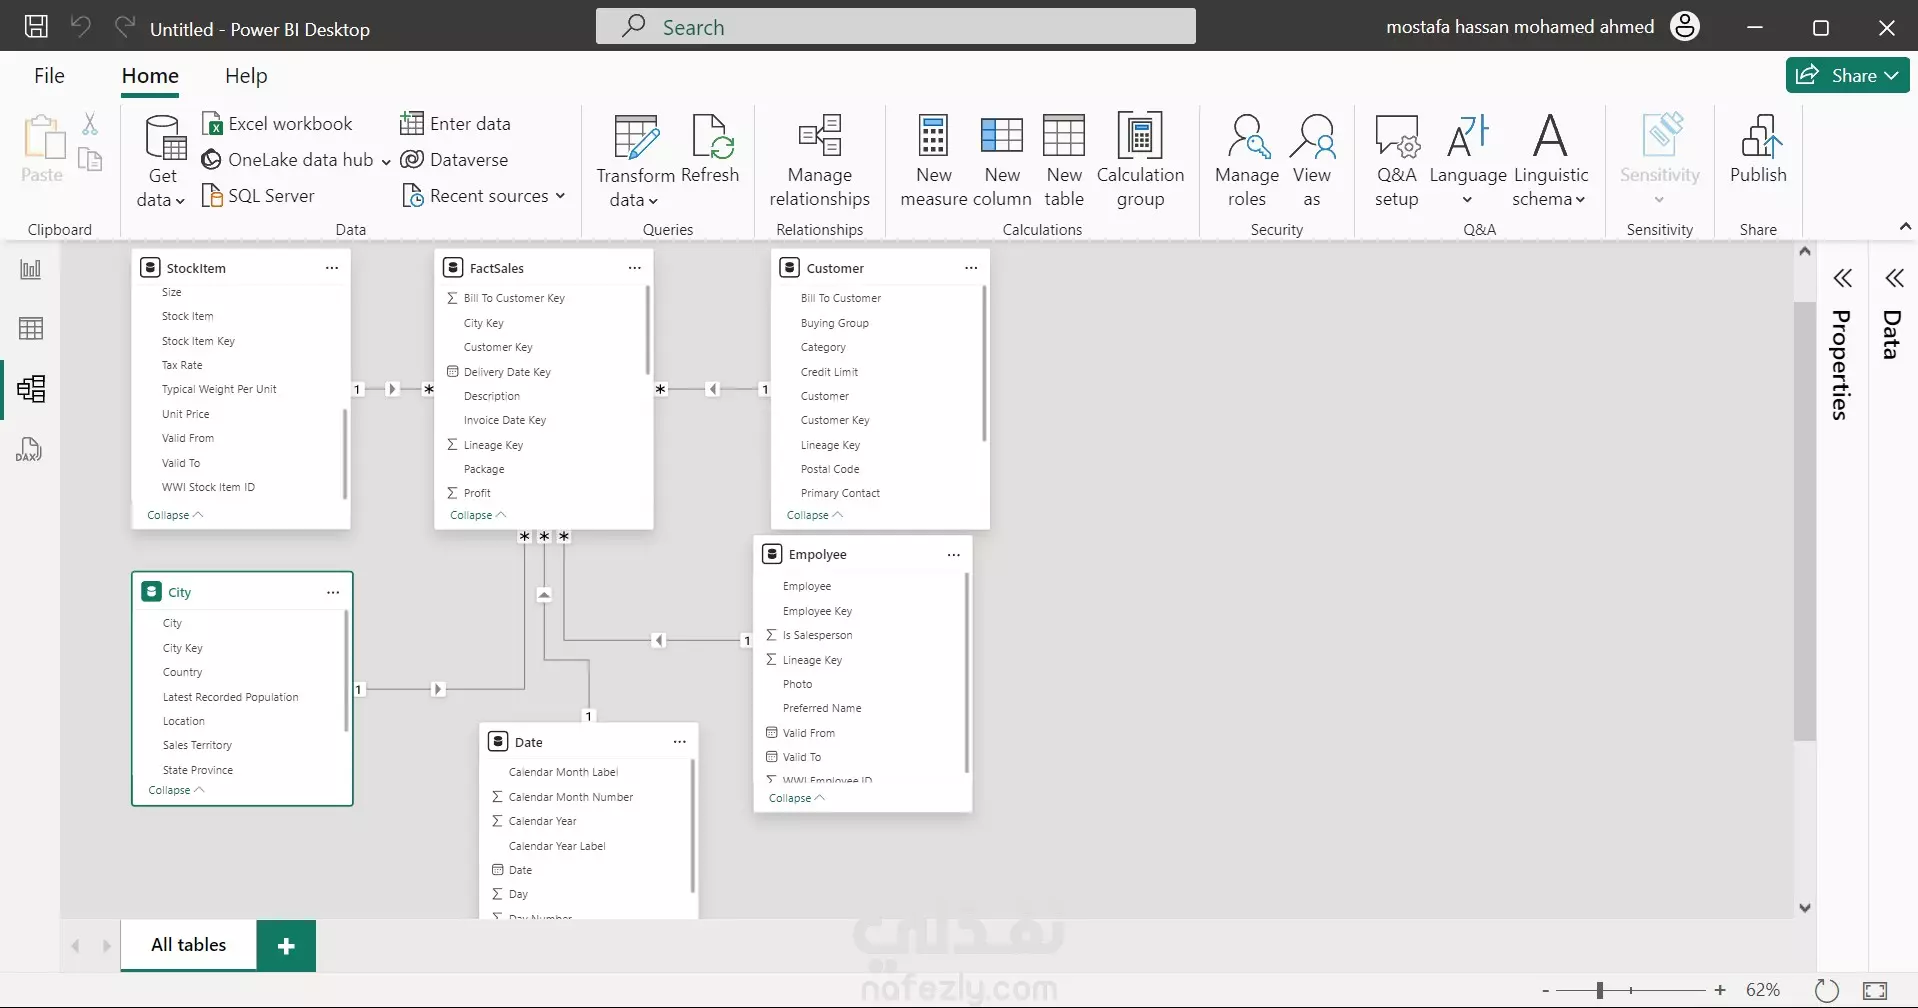The image size is (1918, 1008).
Task: Open Manage relationships dialog
Action: pos(820,161)
